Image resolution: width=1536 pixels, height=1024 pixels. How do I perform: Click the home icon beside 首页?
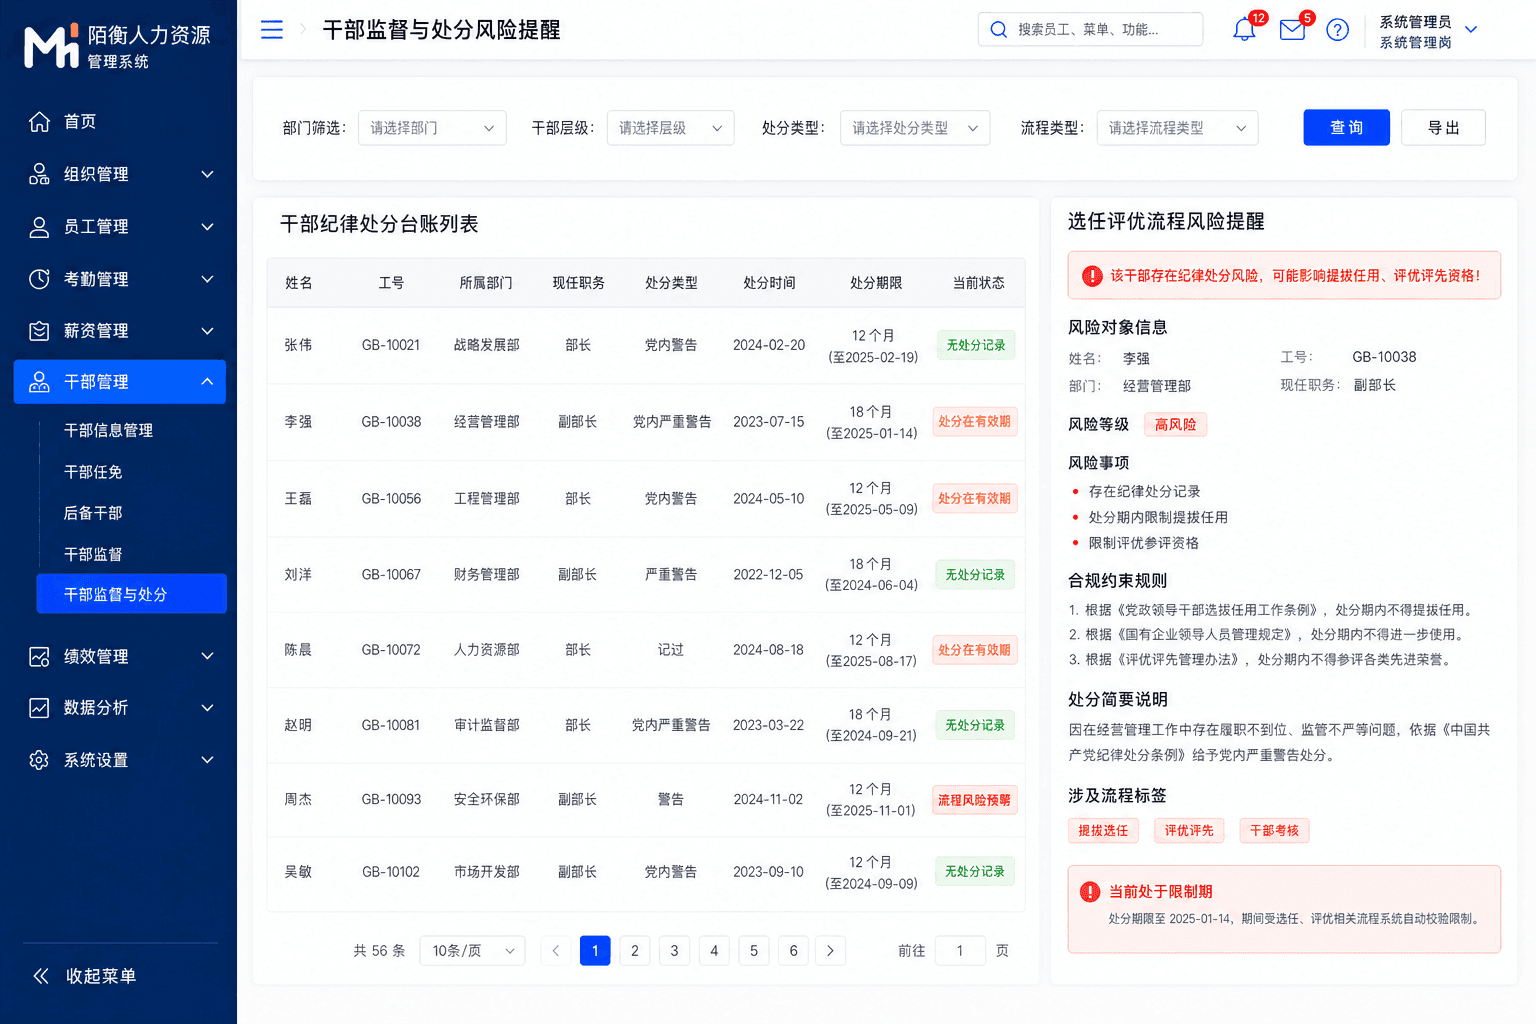click(39, 122)
